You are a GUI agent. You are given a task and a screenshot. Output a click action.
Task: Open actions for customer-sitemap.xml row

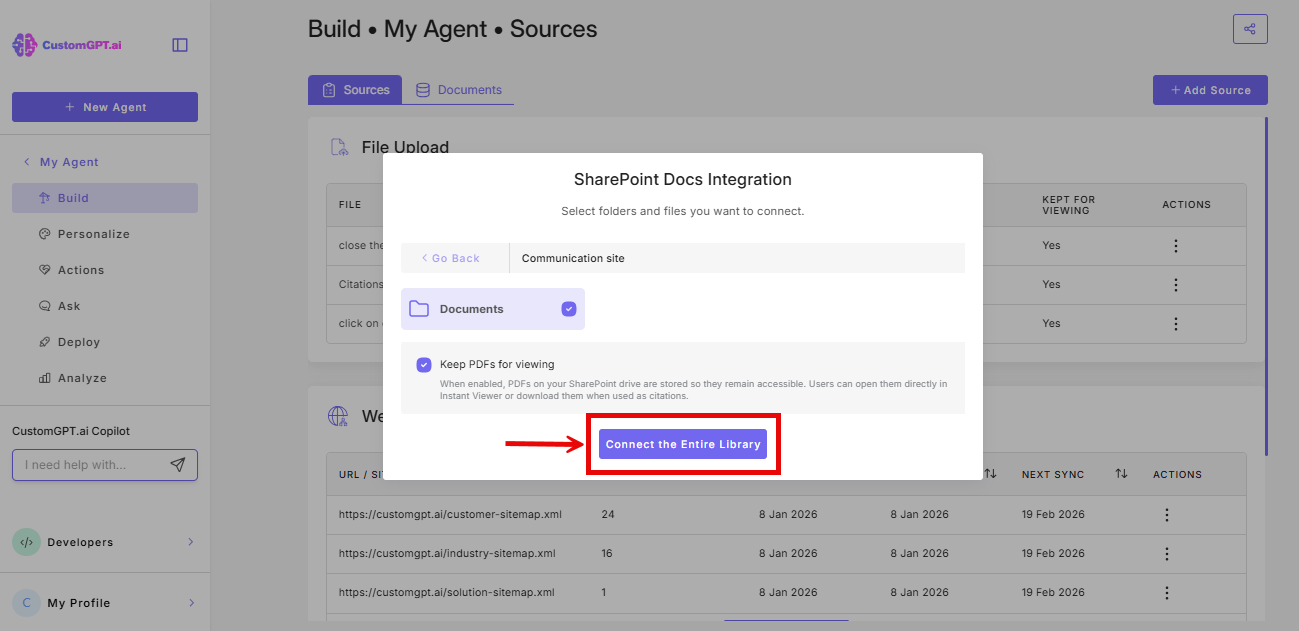coord(1166,515)
